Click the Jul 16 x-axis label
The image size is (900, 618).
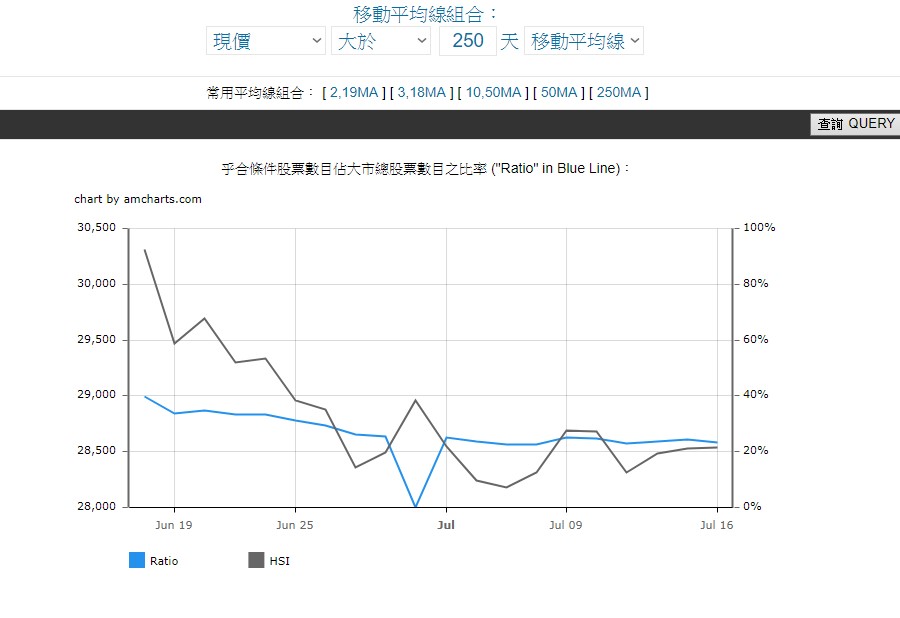[717, 525]
